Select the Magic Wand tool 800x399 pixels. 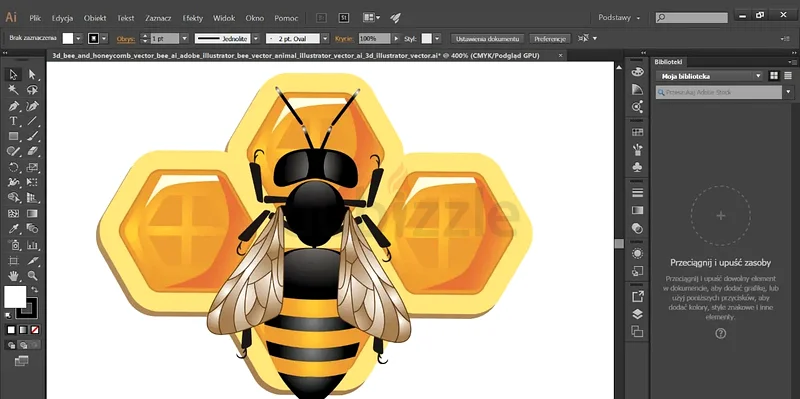(x=13, y=90)
